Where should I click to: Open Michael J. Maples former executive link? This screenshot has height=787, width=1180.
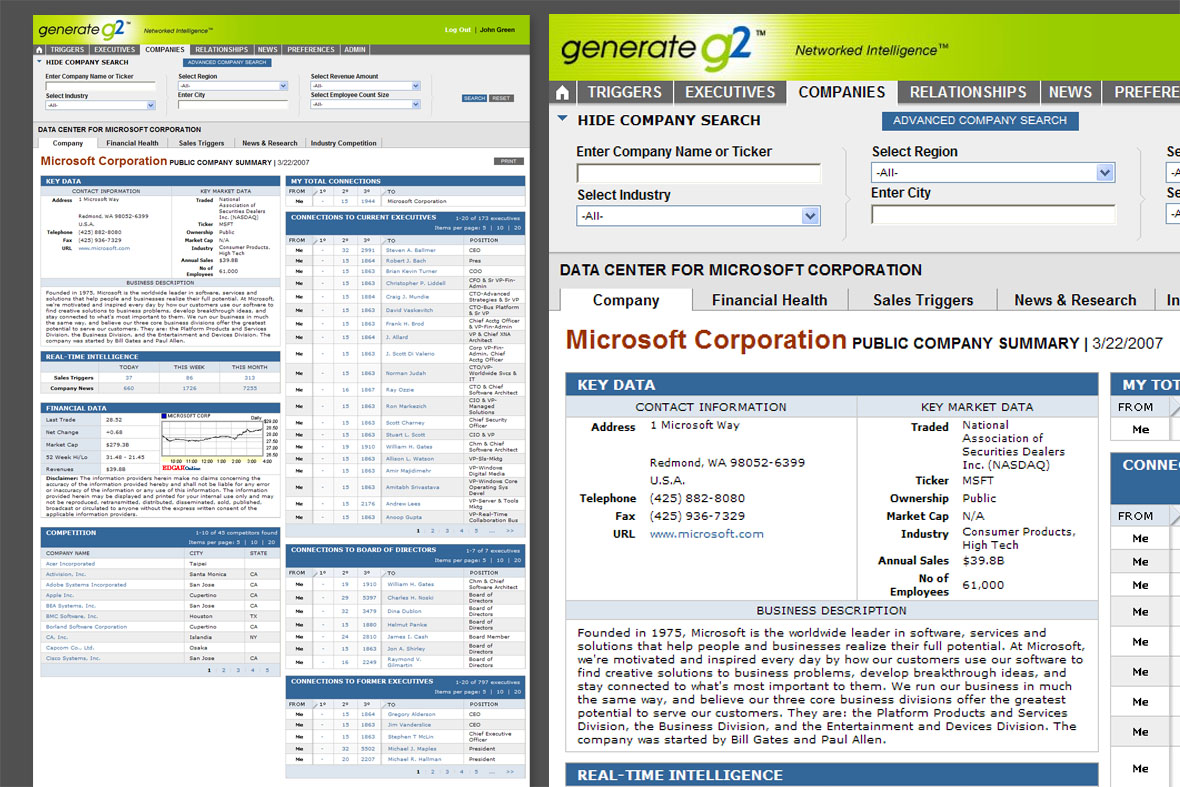(x=412, y=749)
